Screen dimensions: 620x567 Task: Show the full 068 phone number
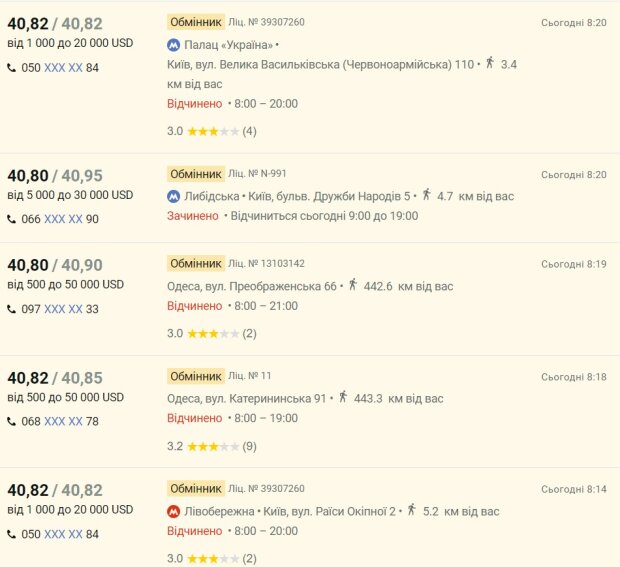point(63,421)
